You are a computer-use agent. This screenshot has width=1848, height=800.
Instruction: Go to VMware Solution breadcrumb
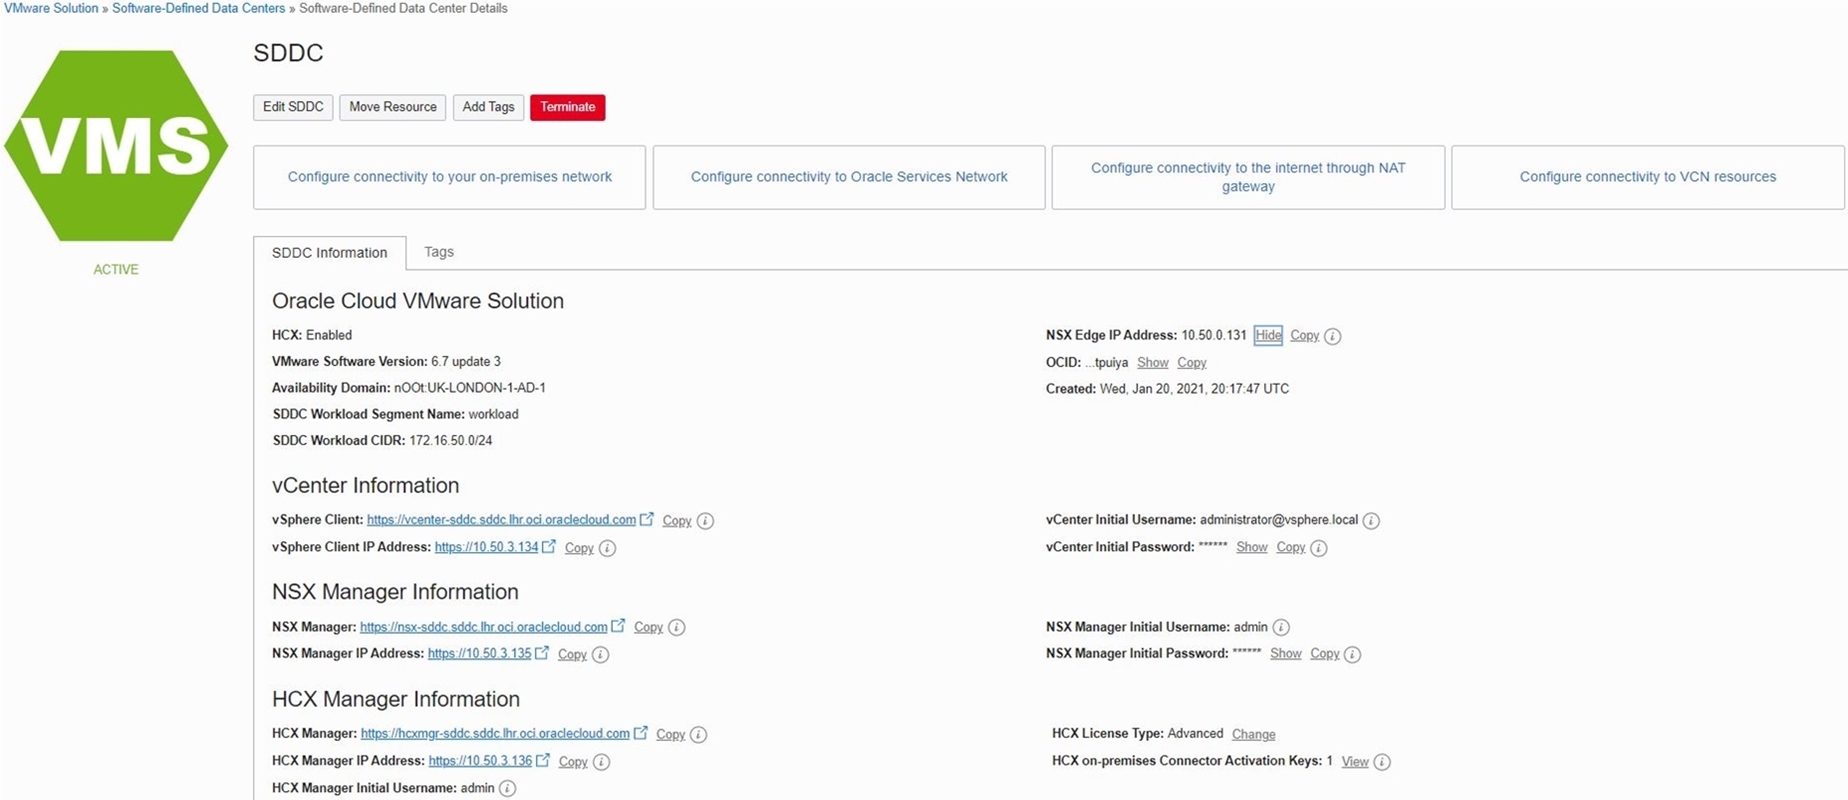[x=51, y=8]
